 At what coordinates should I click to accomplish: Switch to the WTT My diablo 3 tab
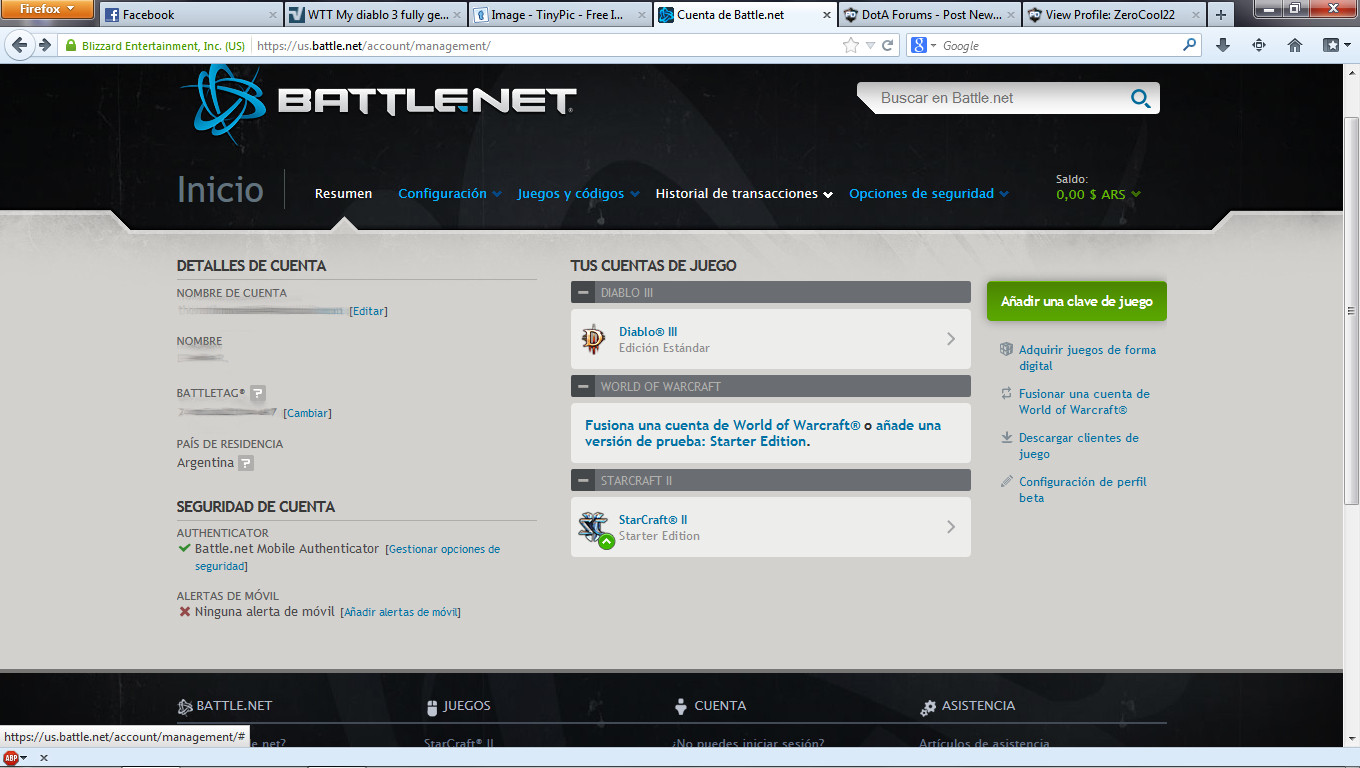pyautogui.click(x=375, y=14)
